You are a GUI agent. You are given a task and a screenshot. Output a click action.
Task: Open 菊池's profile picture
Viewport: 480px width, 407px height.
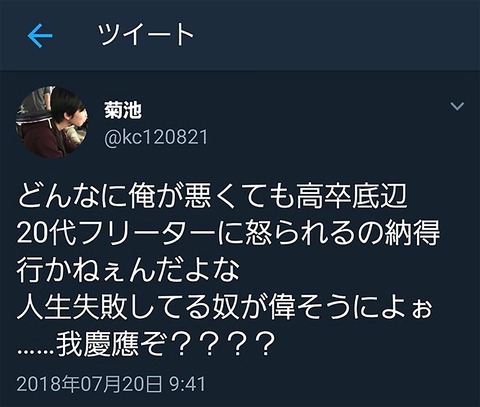(52, 122)
